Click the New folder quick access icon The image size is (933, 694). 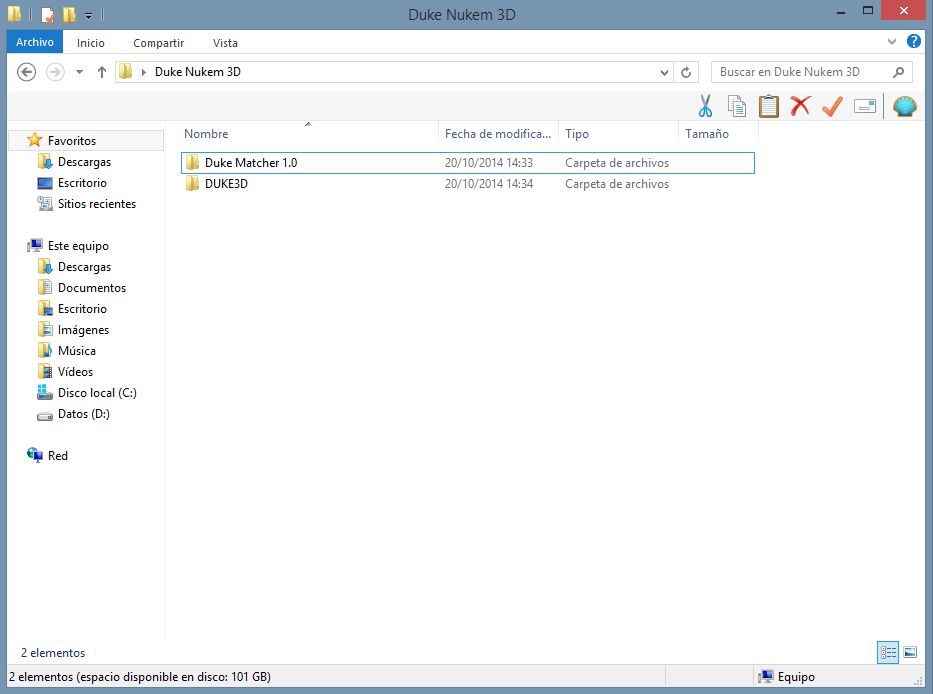pyautogui.click(x=69, y=14)
